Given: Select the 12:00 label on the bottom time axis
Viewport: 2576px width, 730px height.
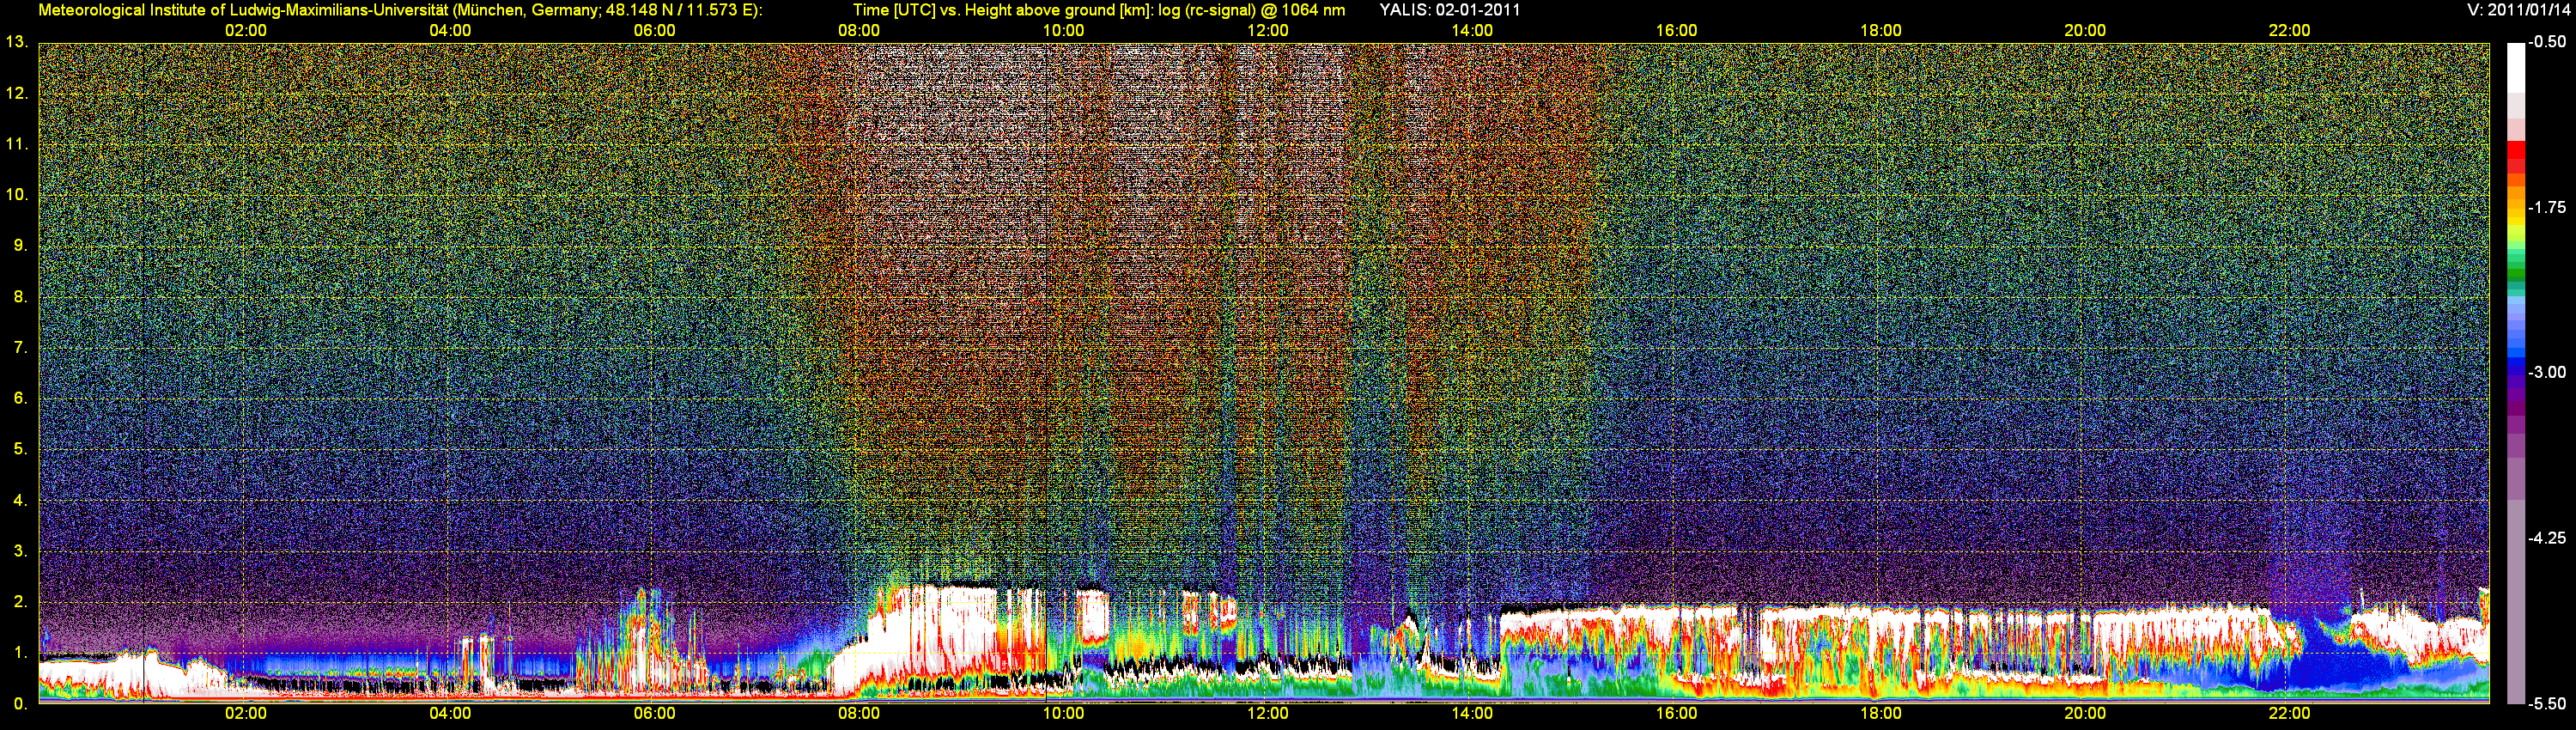Looking at the screenshot, I should tap(1267, 714).
